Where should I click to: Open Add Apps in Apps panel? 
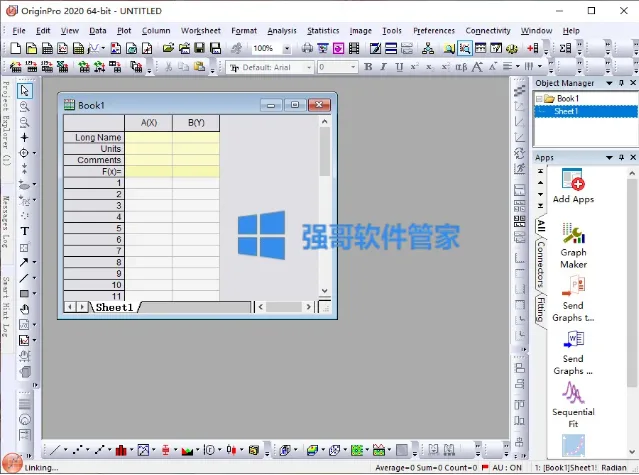click(x=573, y=186)
